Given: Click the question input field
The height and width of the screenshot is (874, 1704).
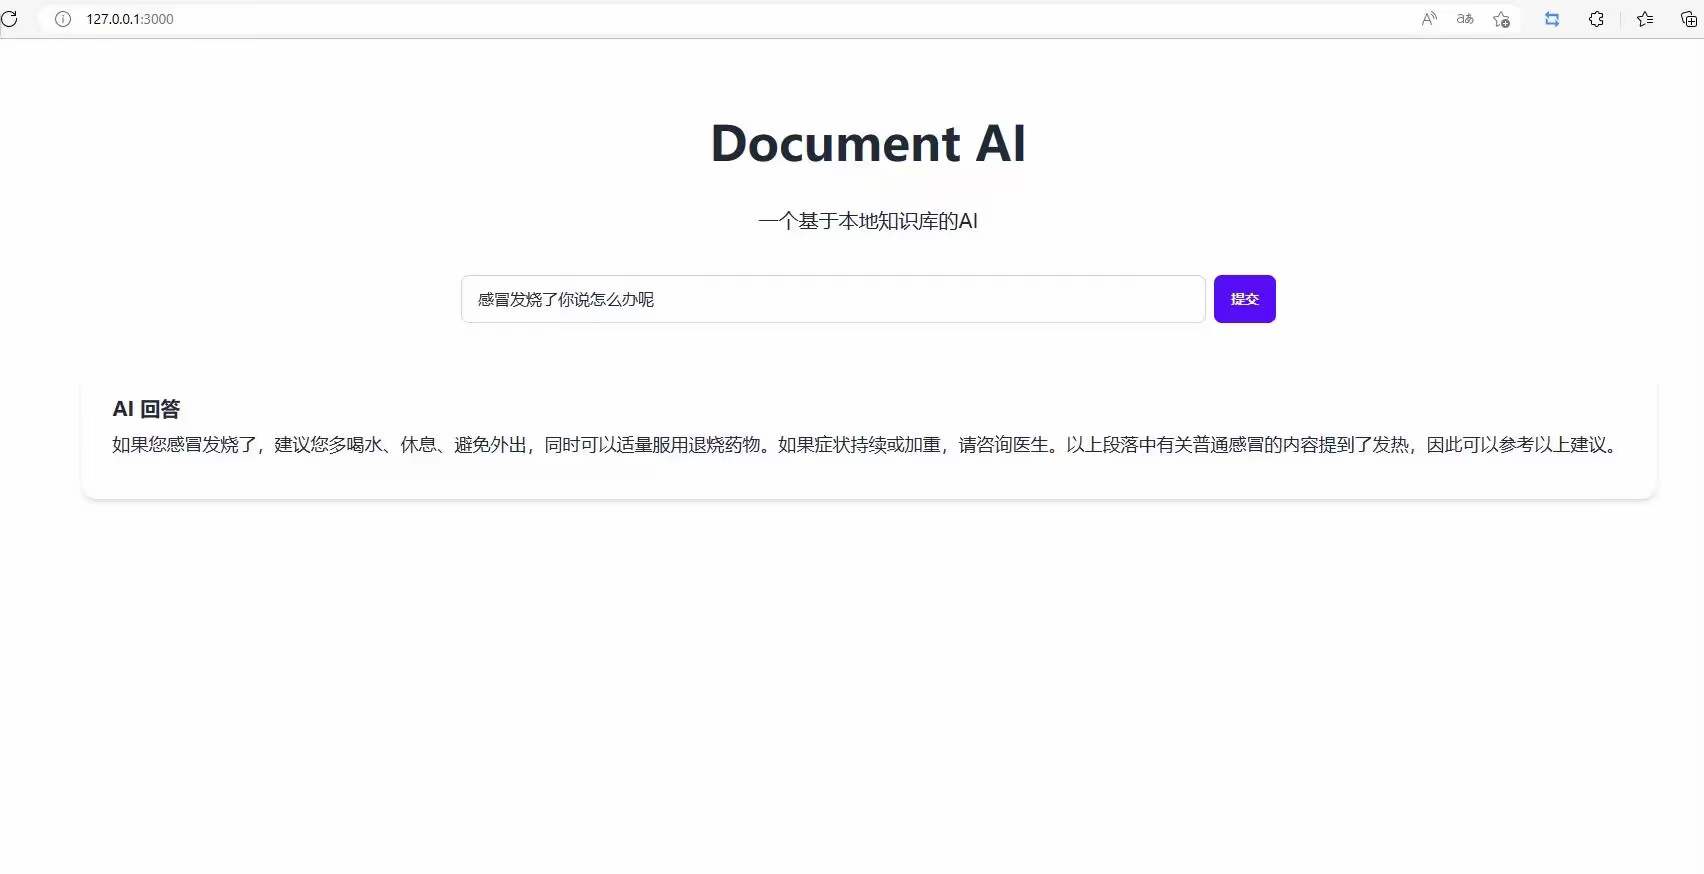Looking at the screenshot, I should tap(833, 299).
